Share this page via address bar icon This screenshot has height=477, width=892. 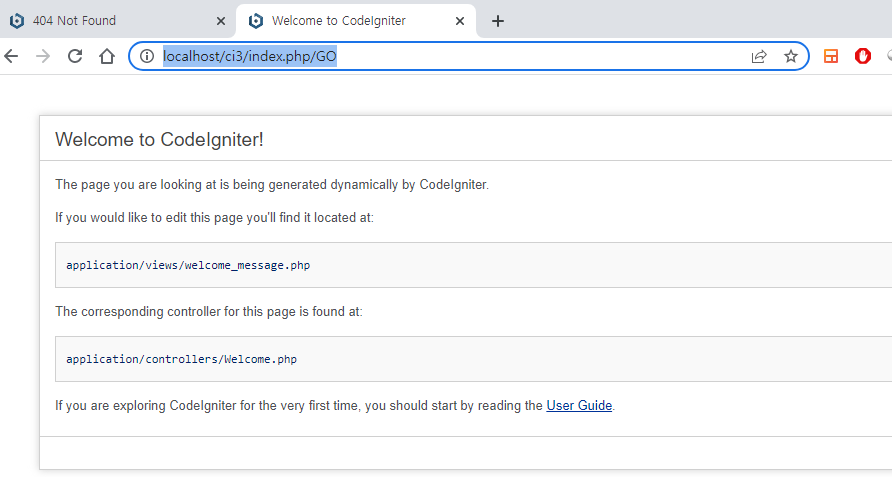759,56
